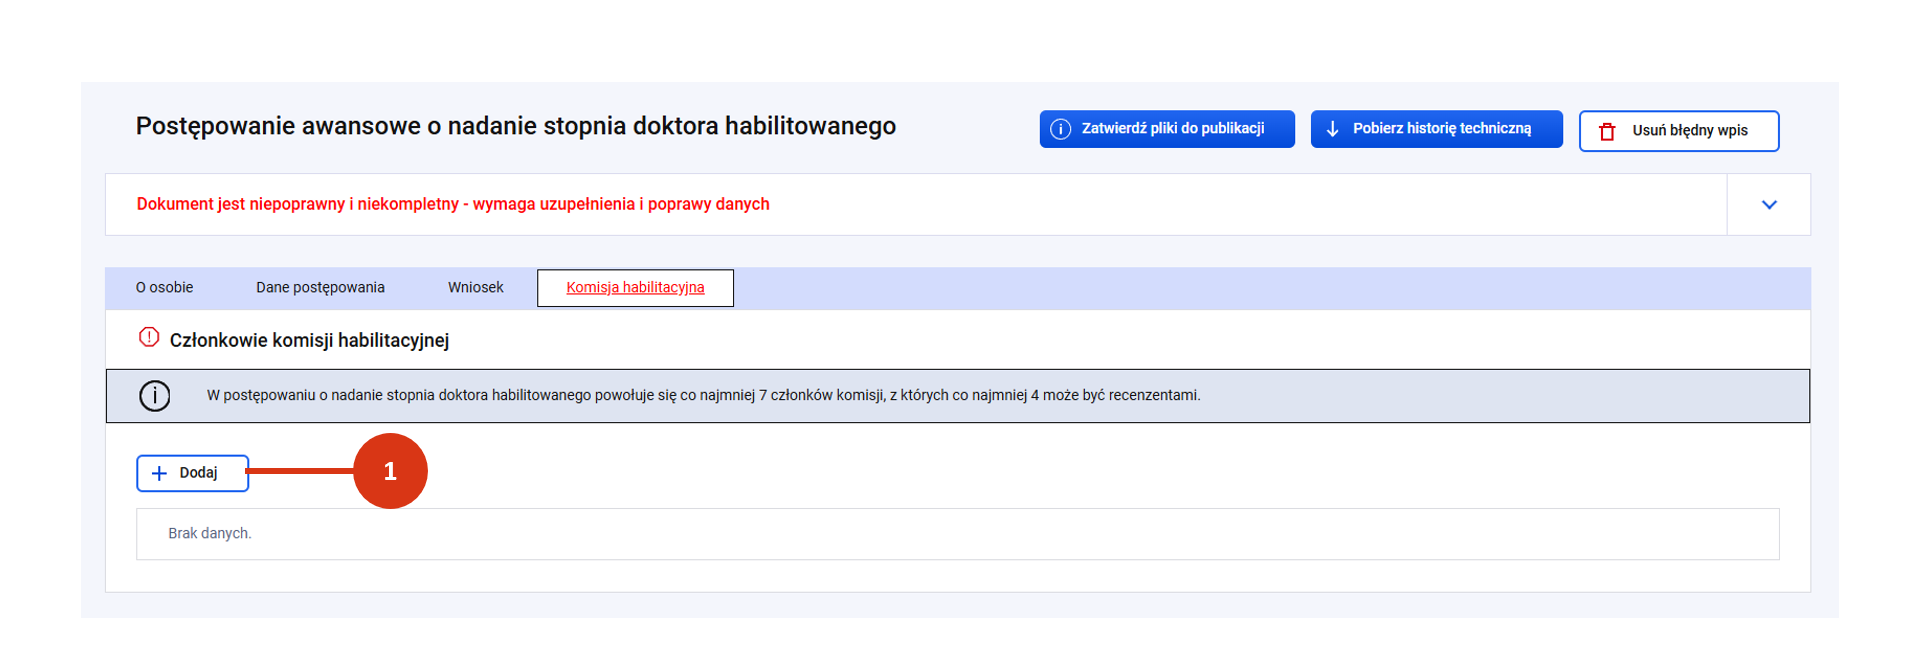Click the info icon in Zatwierdź pliki button

1061,129
